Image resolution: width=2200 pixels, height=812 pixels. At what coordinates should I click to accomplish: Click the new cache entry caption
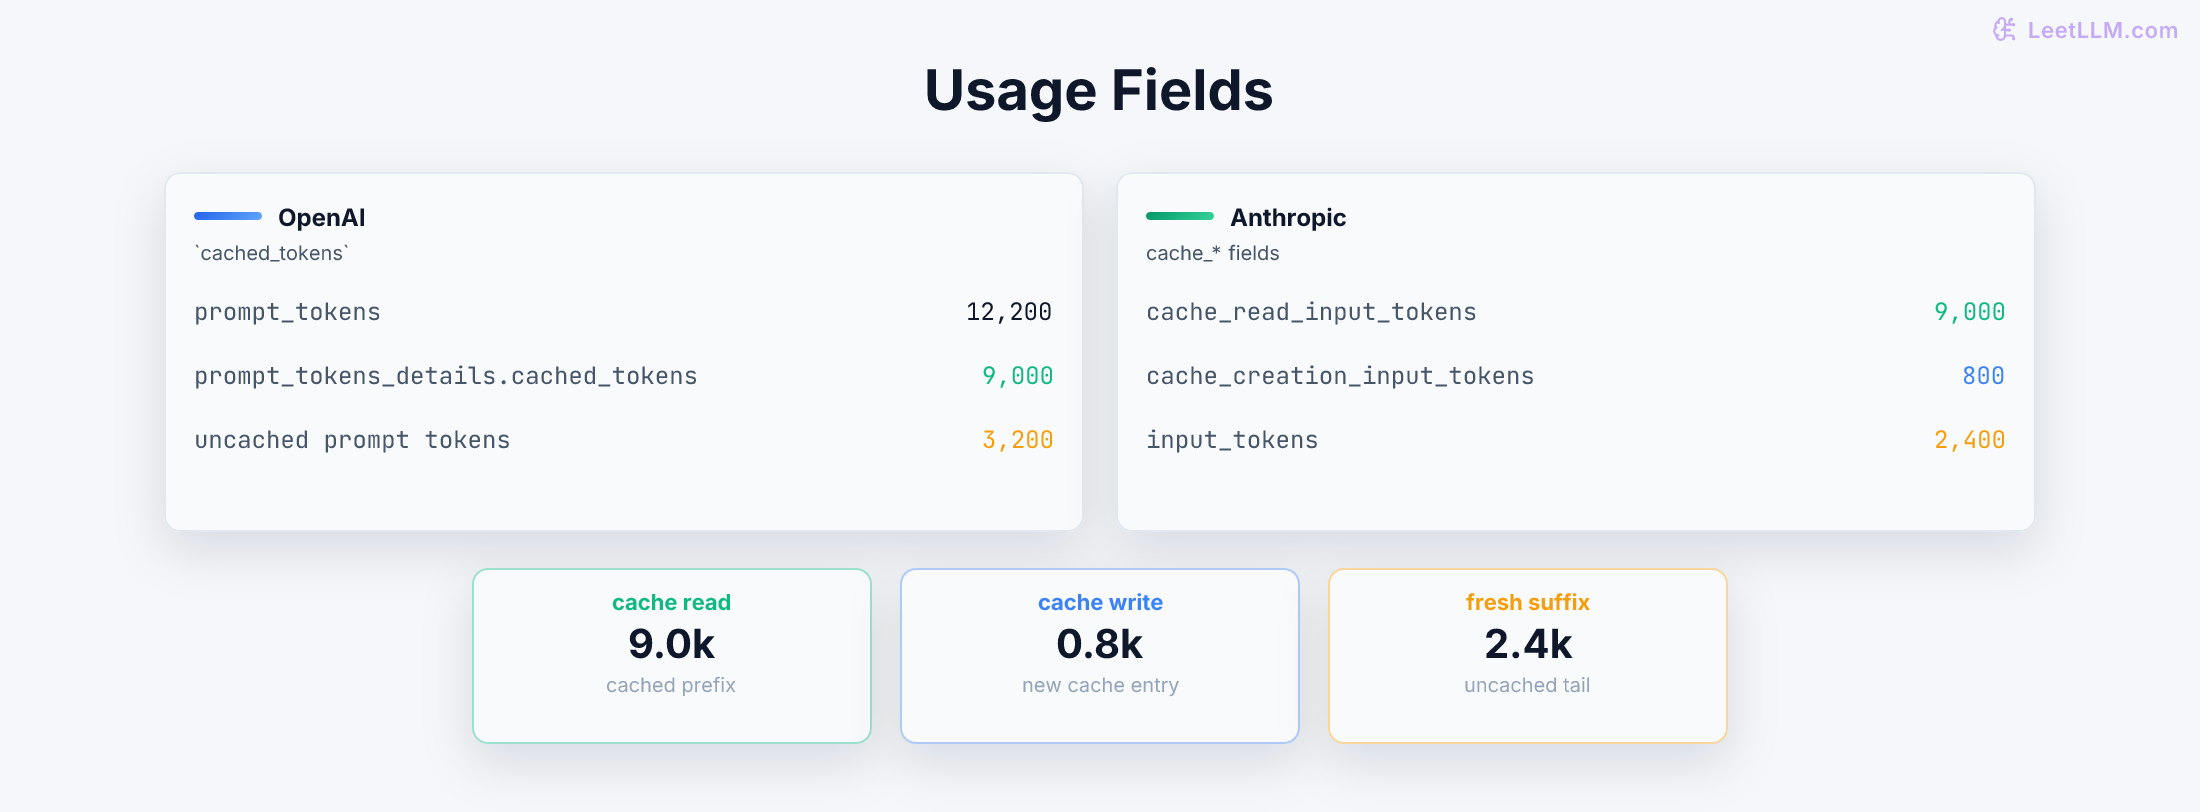click(x=1100, y=685)
